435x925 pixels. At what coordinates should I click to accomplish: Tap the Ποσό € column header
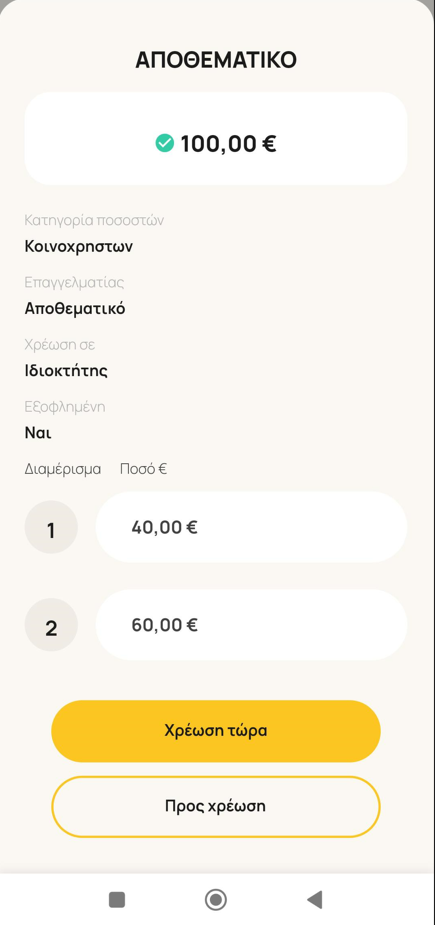point(143,469)
